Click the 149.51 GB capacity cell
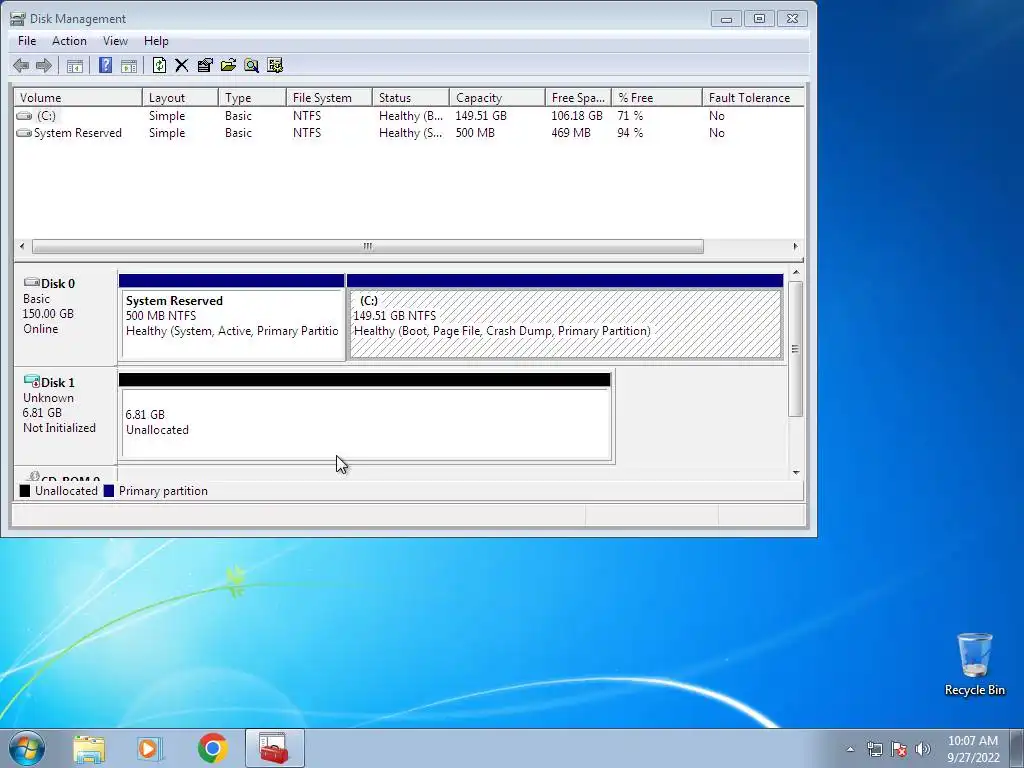 [x=481, y=116]
